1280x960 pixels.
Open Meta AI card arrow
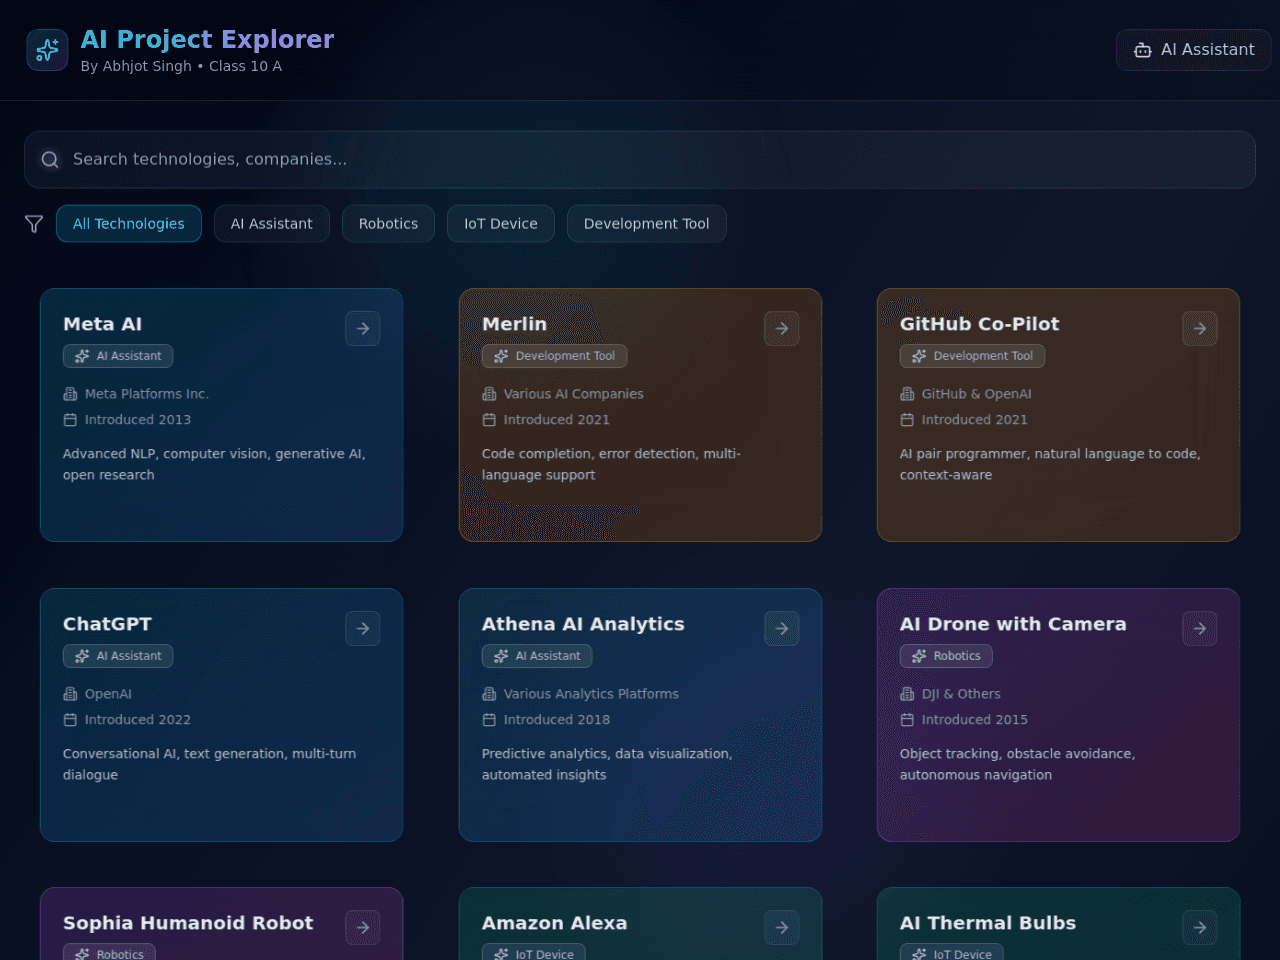363,328
